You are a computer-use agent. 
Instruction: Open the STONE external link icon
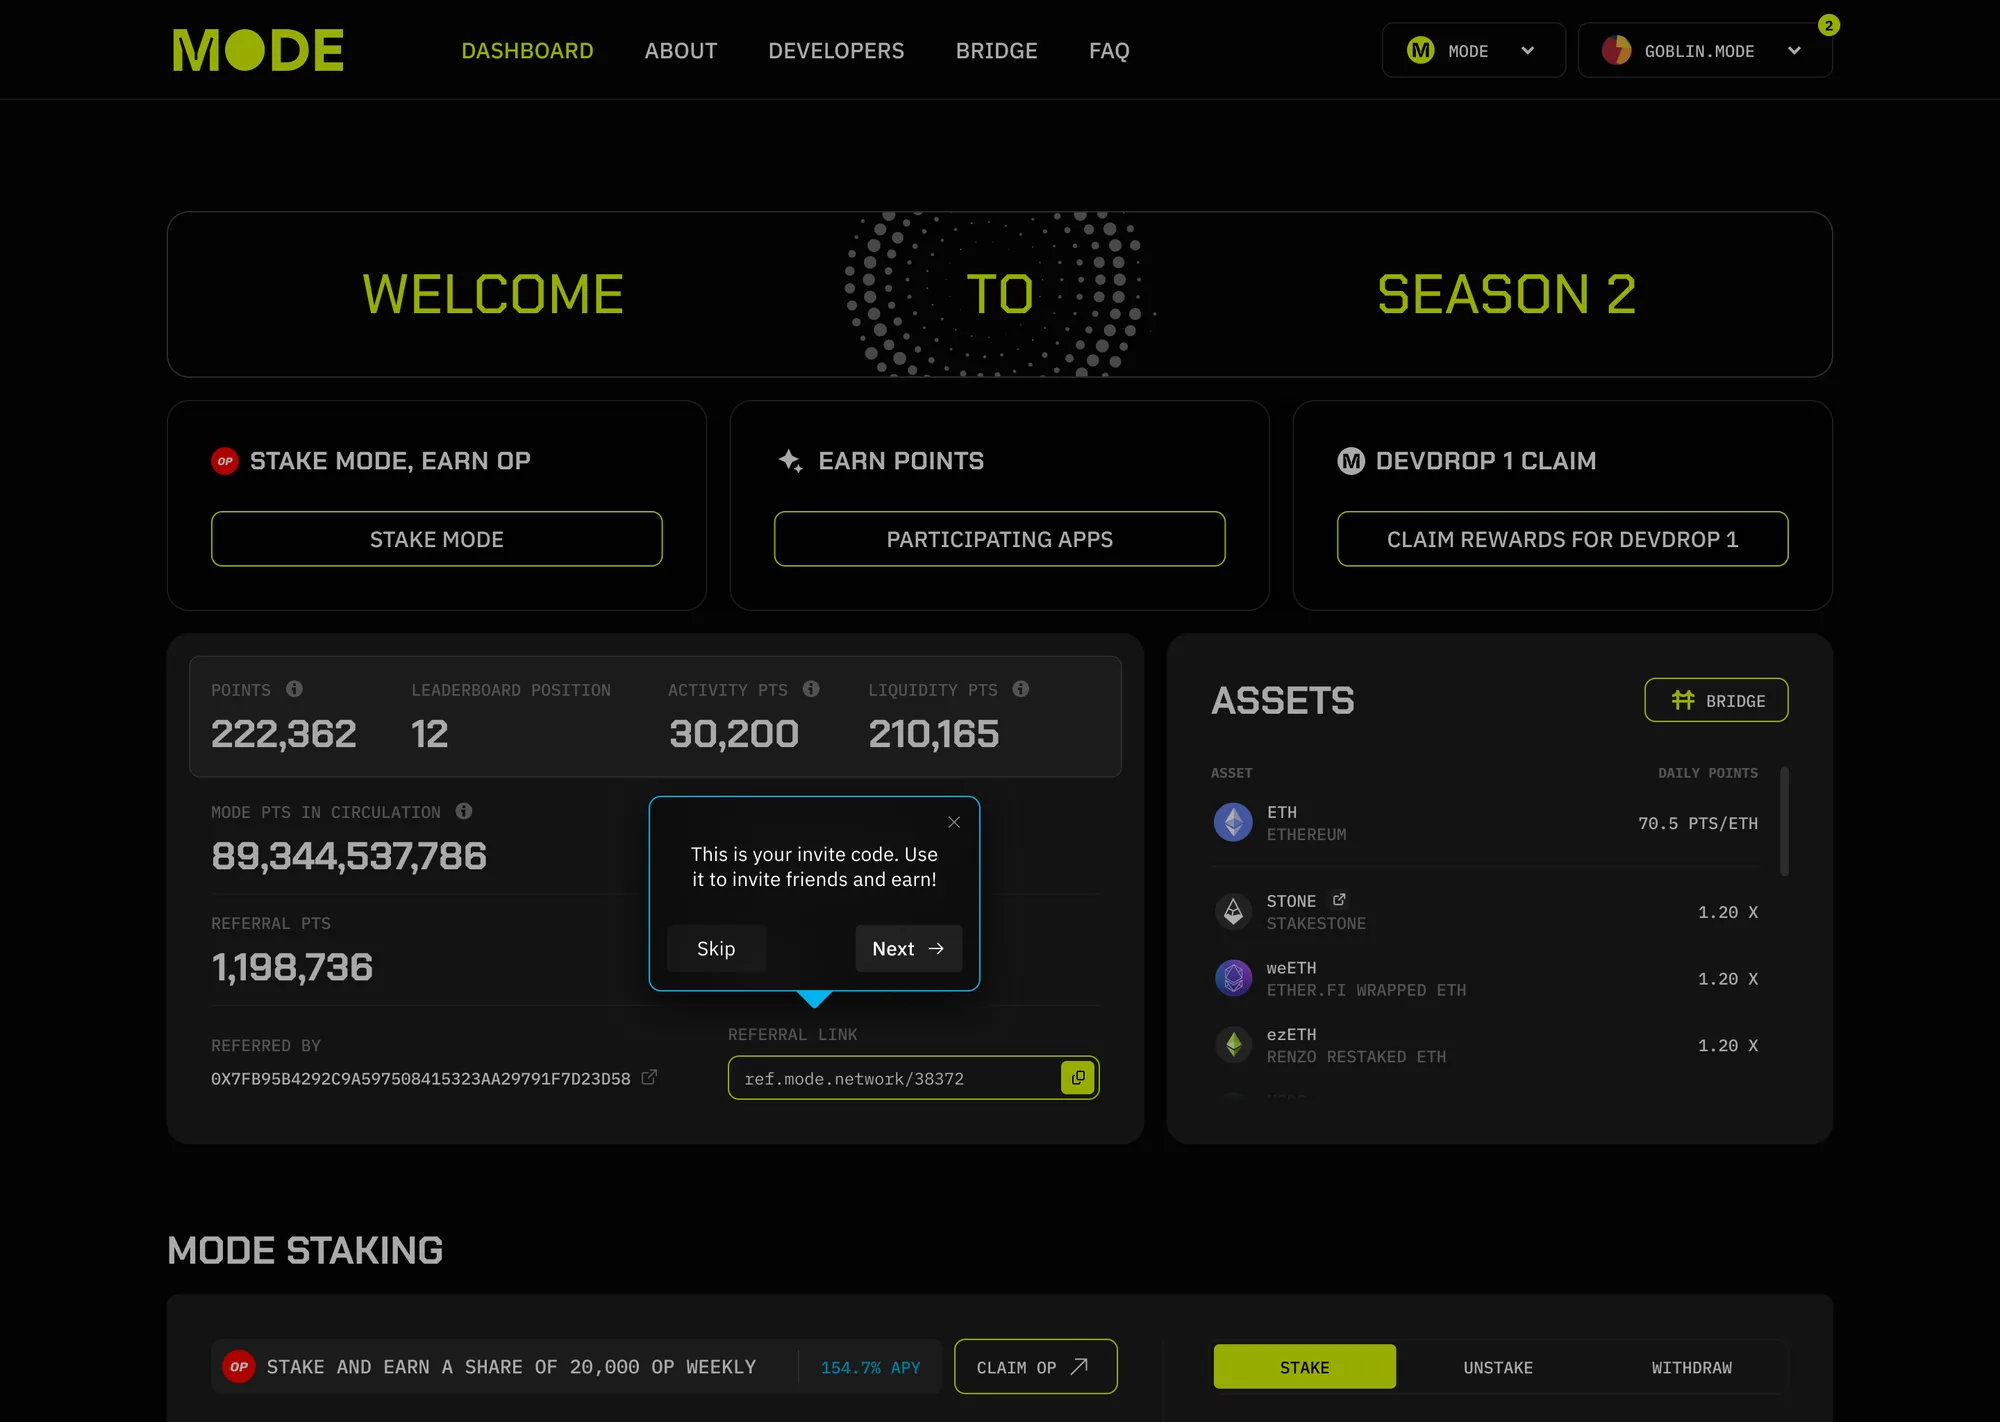pos(1339,900)
